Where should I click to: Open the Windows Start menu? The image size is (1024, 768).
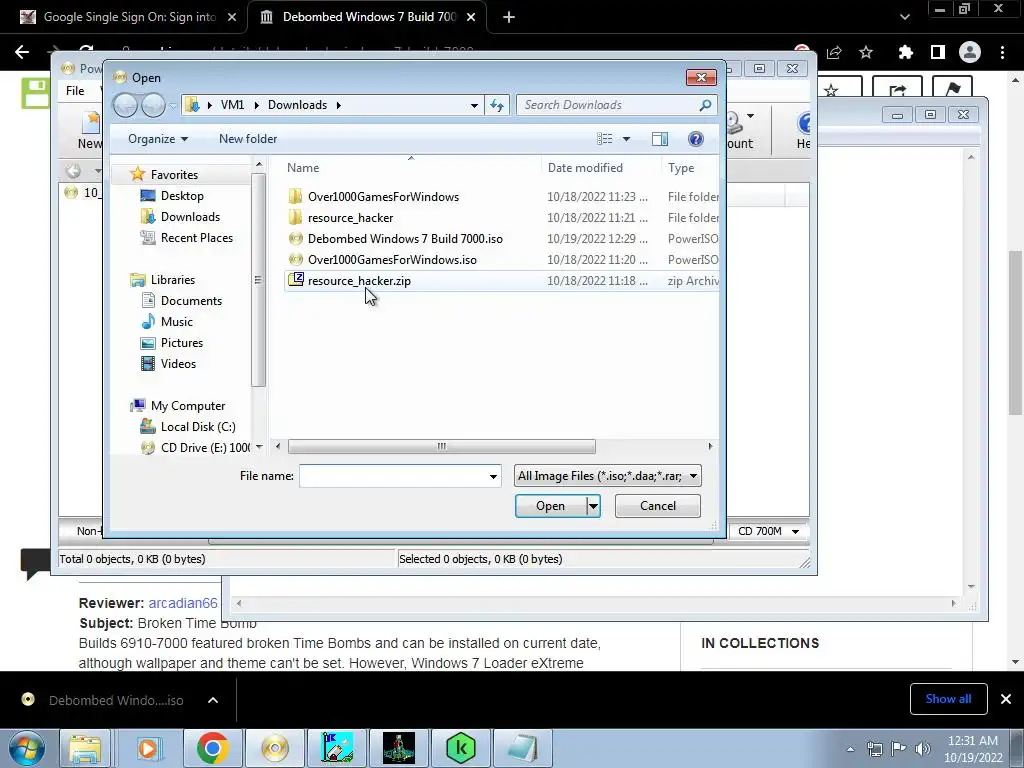pos(26,748)
